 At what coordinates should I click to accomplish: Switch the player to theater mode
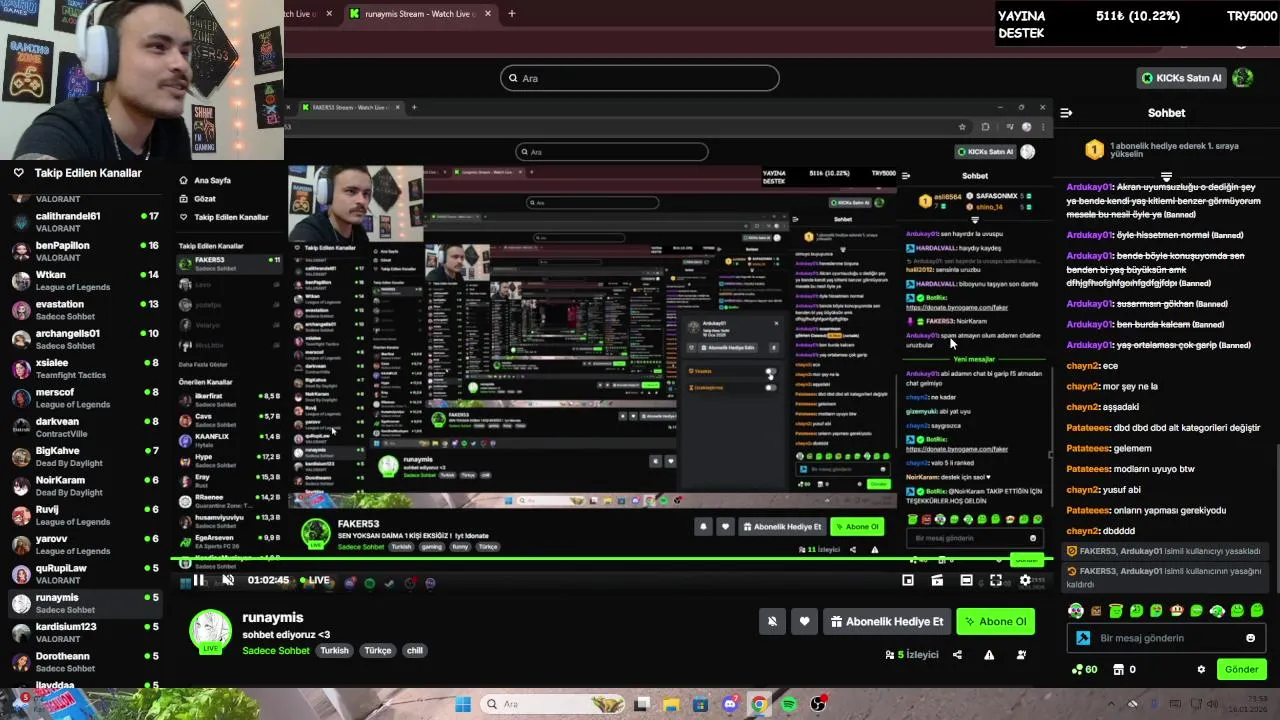coord(966,581)
